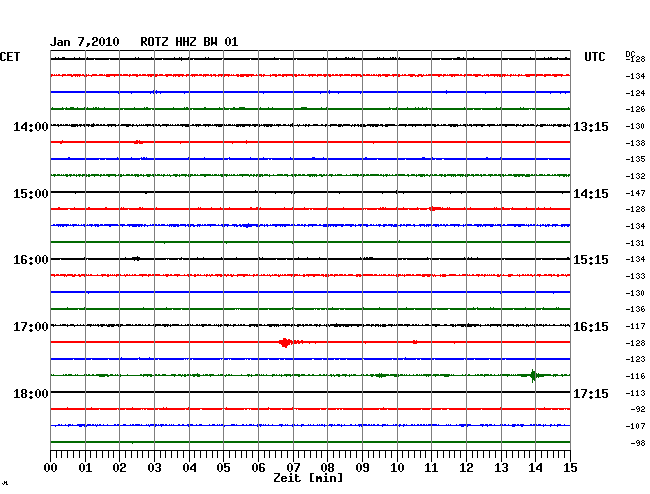Image resolution: width=650 pixels, height=494 pixels.
Task: Click the DC offset value '-117'
Action: (635, 326)
